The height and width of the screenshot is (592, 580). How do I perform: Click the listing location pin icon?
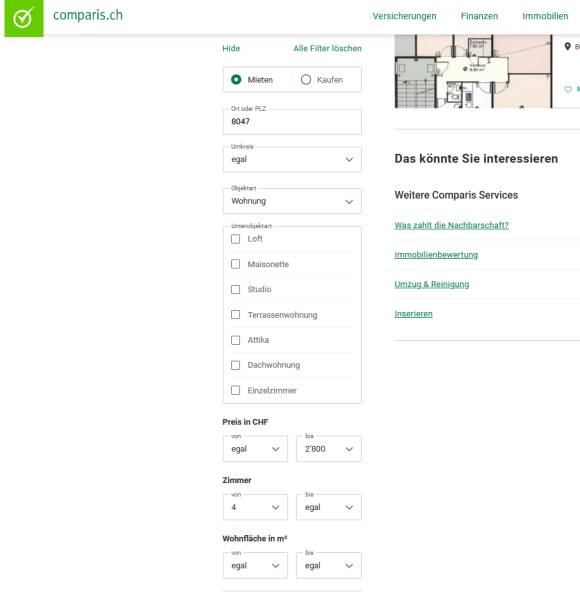[567, 46]
